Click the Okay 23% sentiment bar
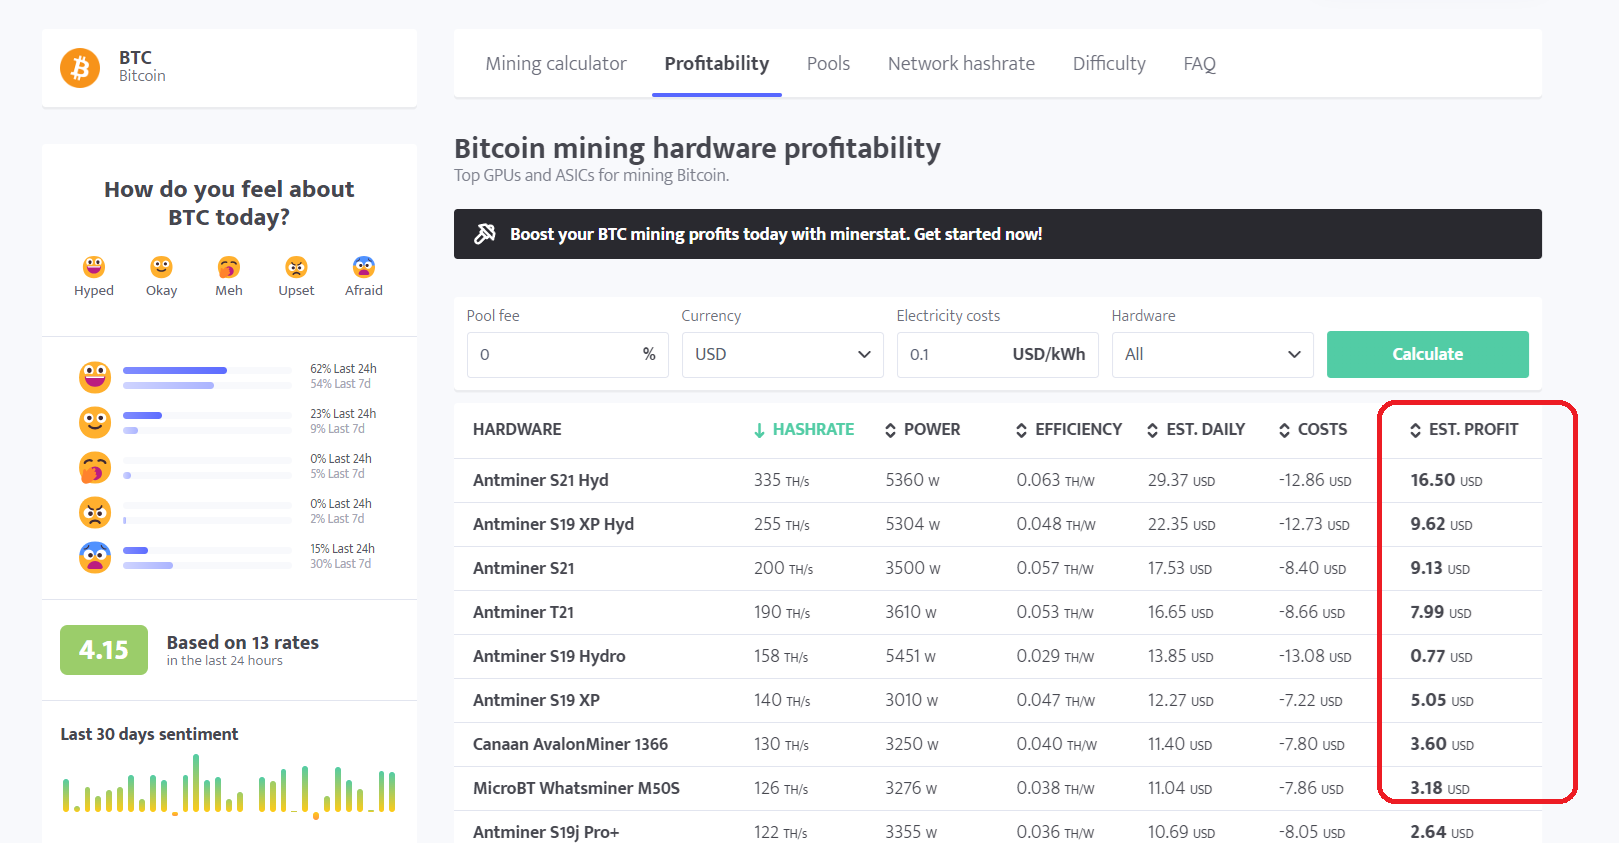This screenshot has height=843, width=1619. pyautogui.click(x=207, y=415)
